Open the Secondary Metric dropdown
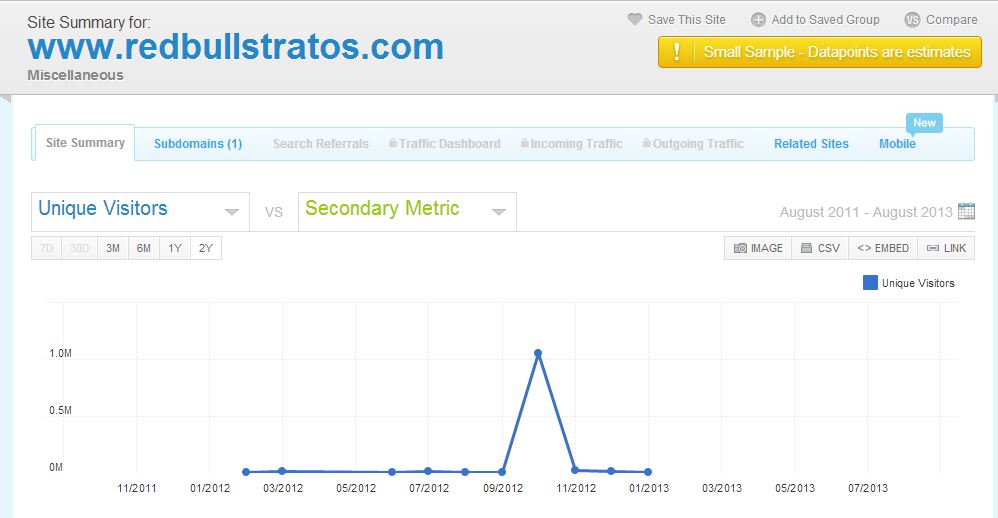 pos(407,211)
